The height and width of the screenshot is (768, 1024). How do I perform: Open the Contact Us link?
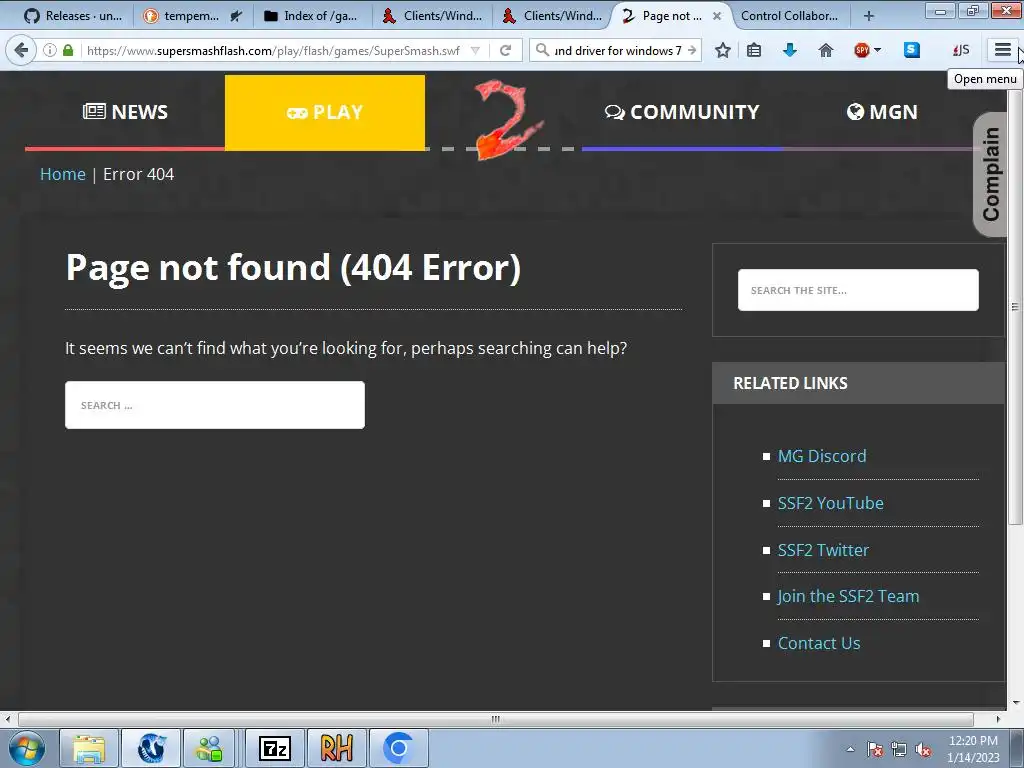pyautogui.click(x=819, y=643)
